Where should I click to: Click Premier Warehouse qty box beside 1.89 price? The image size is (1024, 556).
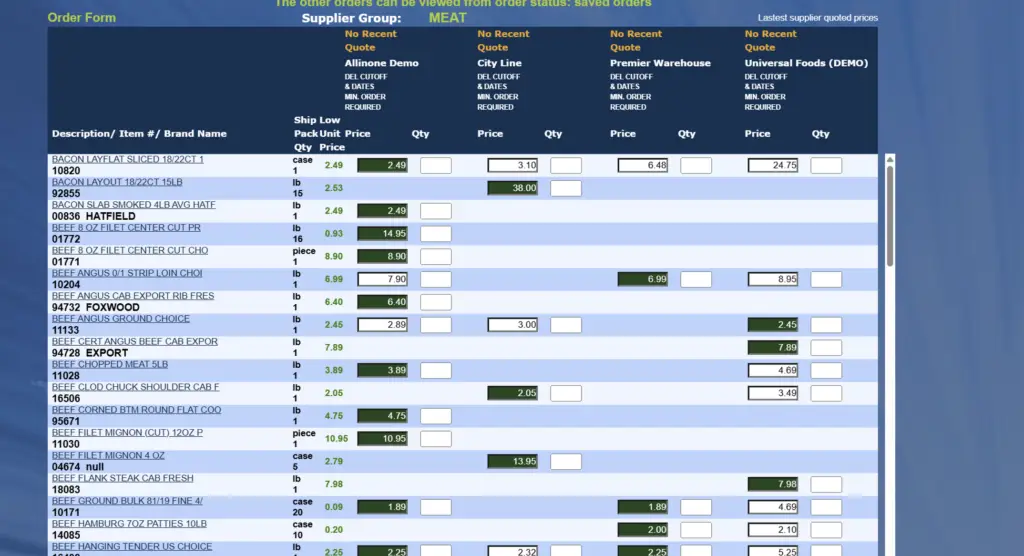point(696,508)
